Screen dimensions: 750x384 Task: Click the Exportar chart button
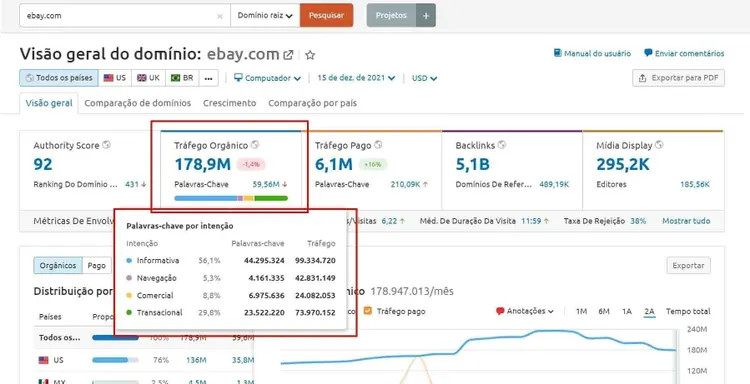[x=688, y=265]
